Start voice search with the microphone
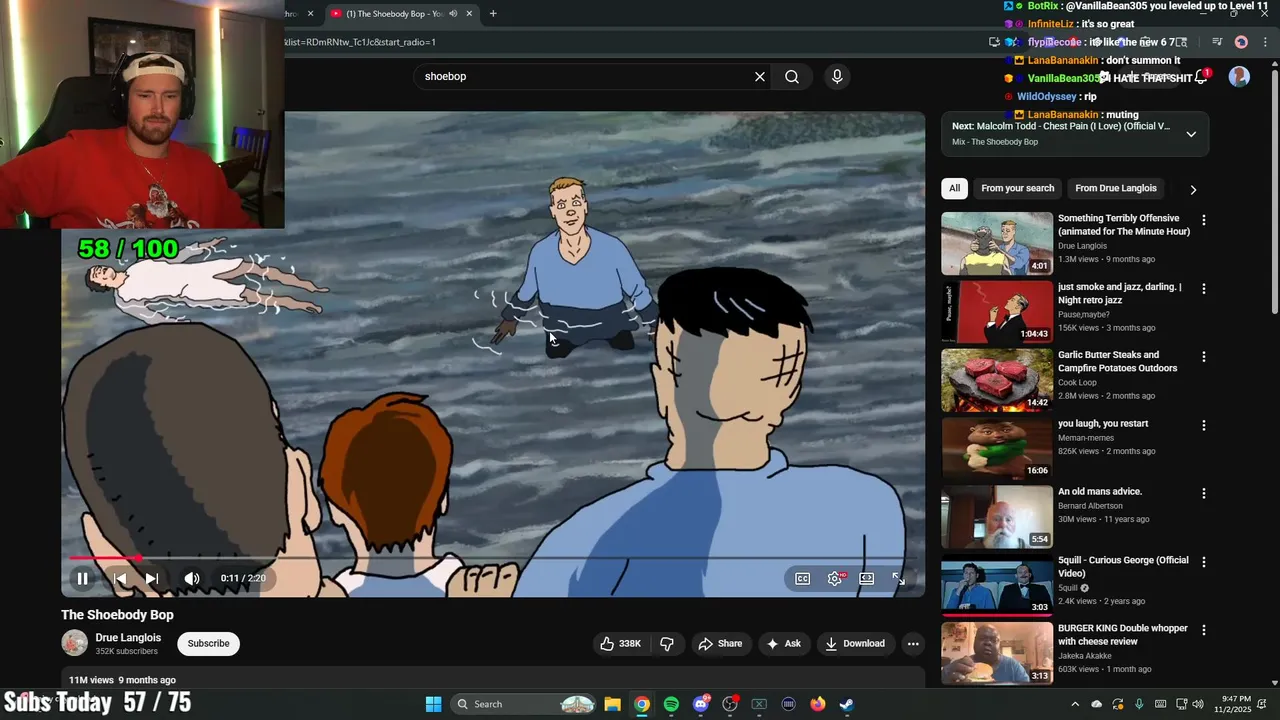This screenshot has height=720, width=1280. click(x=837, y=76)
